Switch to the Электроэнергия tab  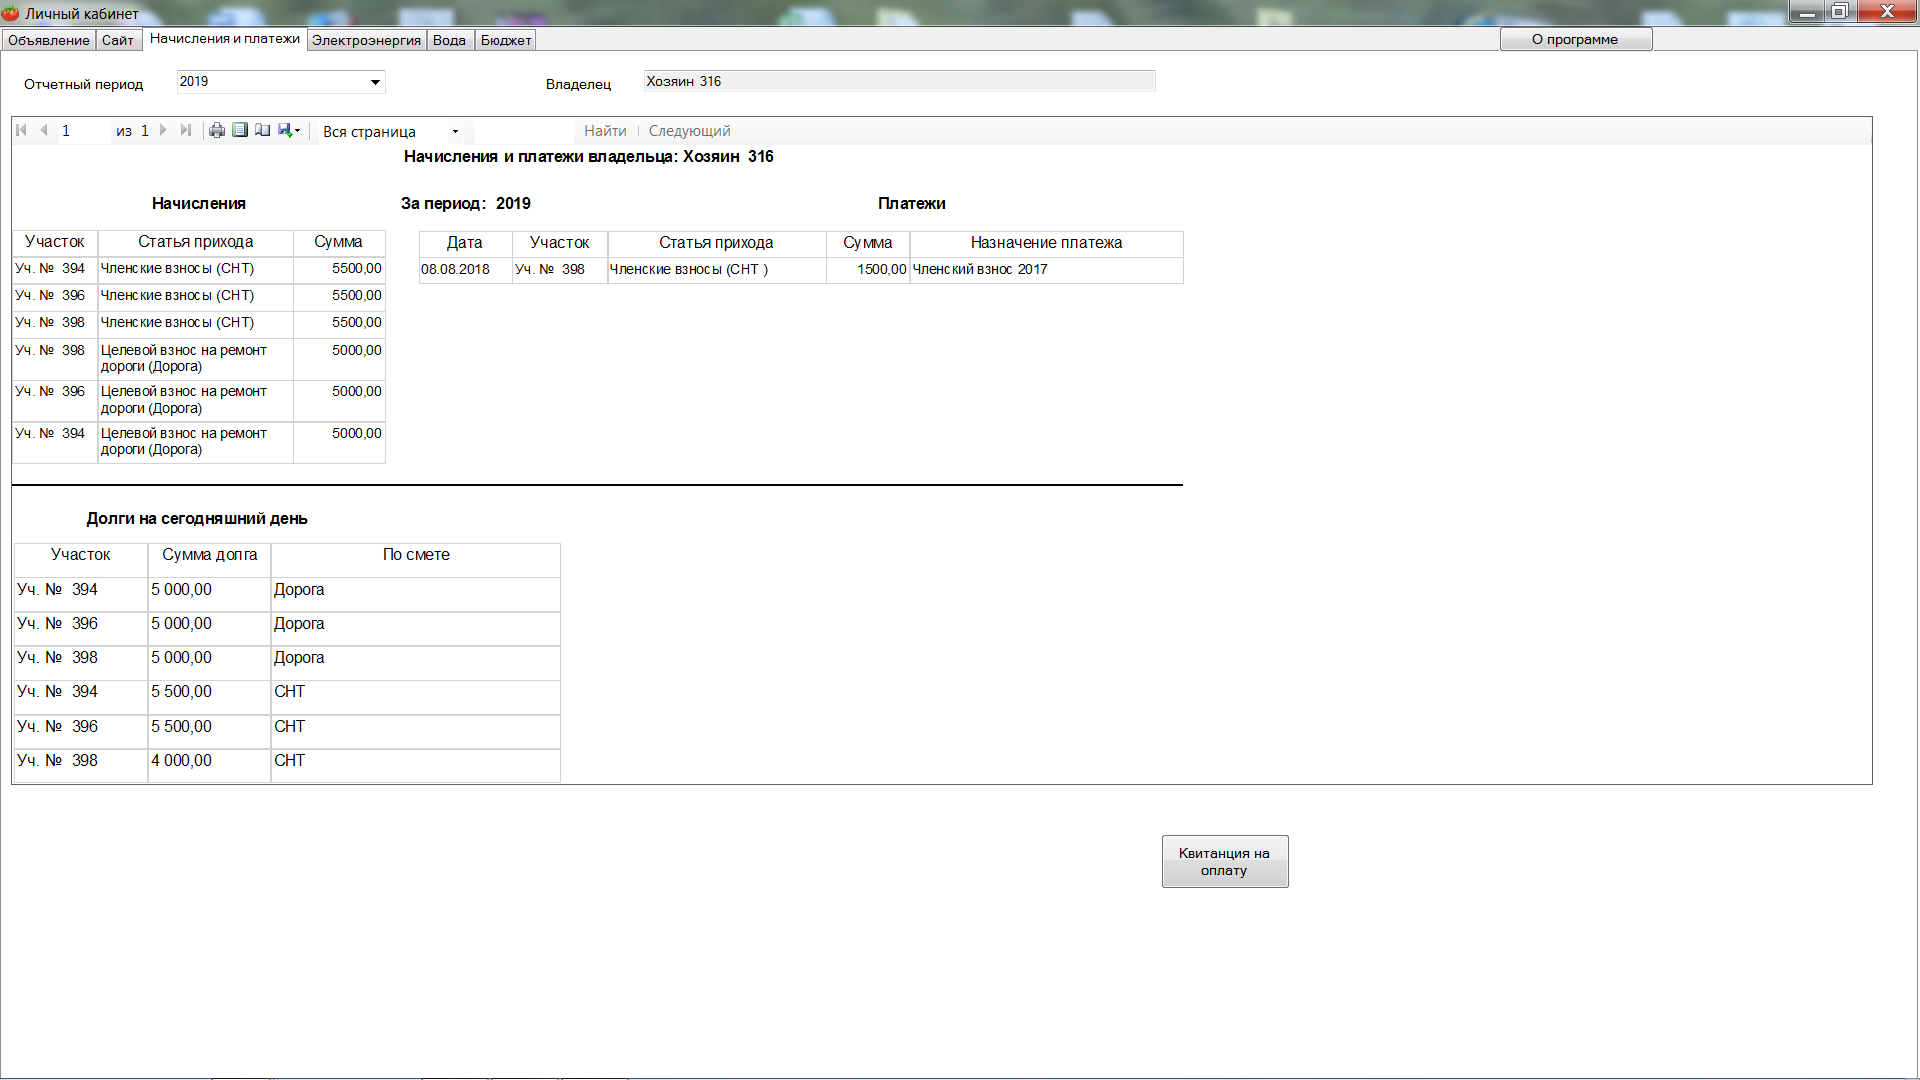366,40
